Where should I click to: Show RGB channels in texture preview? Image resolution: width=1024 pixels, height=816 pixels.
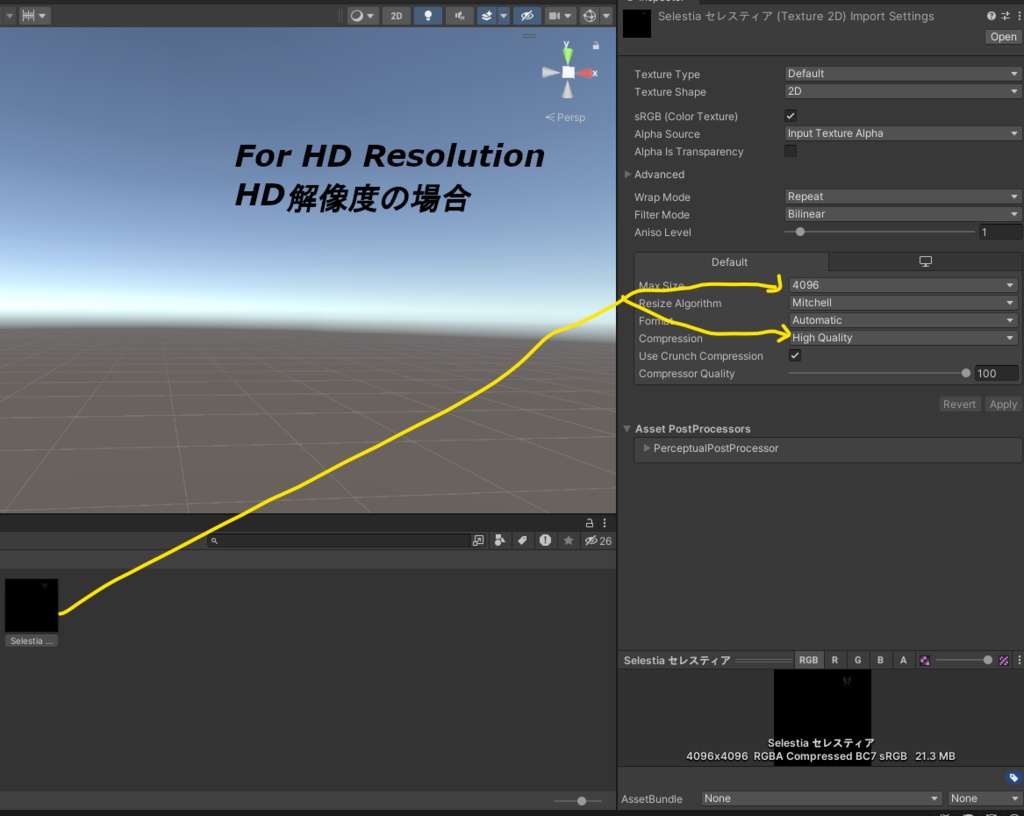[808, 660]
